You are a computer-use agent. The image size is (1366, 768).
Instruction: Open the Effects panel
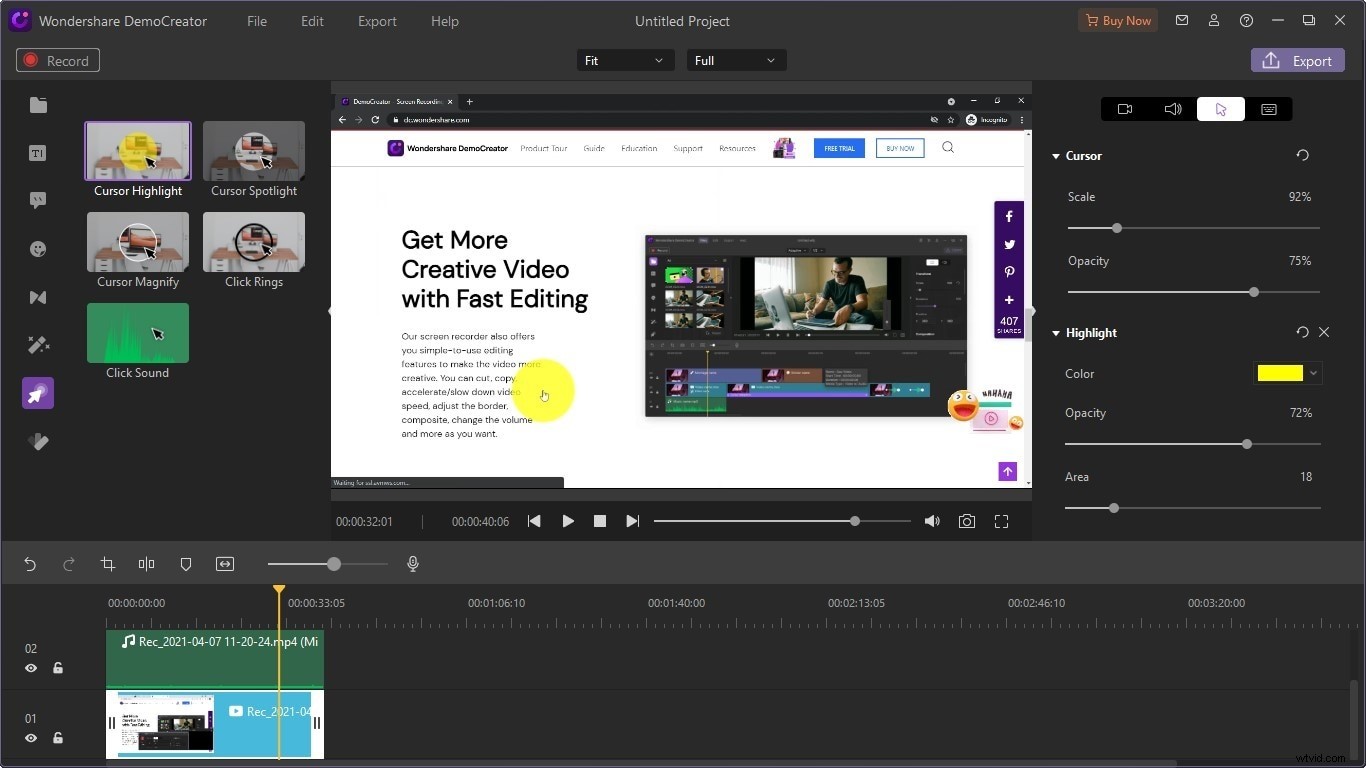point(37,345)
